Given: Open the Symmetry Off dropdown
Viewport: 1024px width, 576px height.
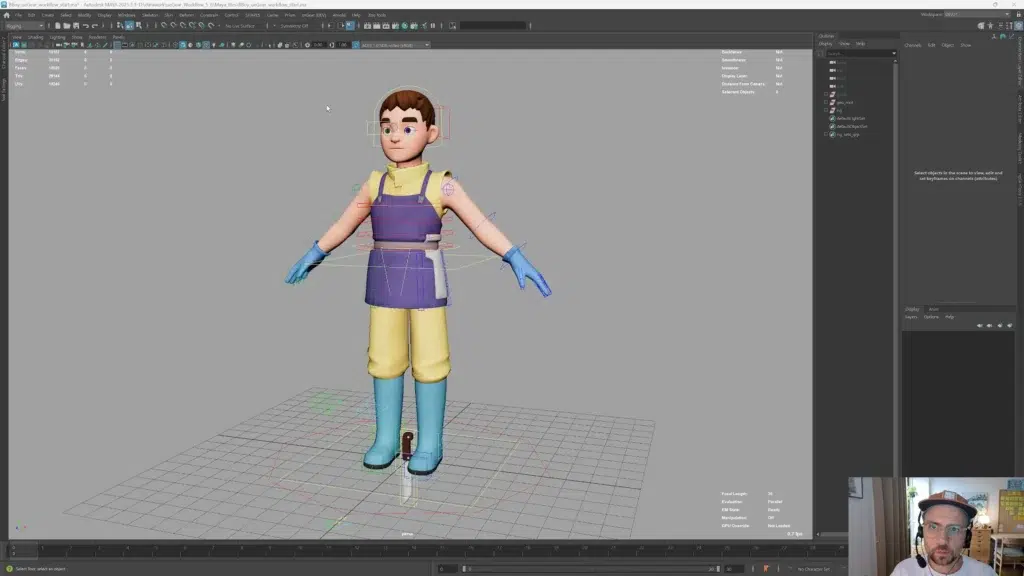Looking at the screenshot, I should (x=295, y=27).
